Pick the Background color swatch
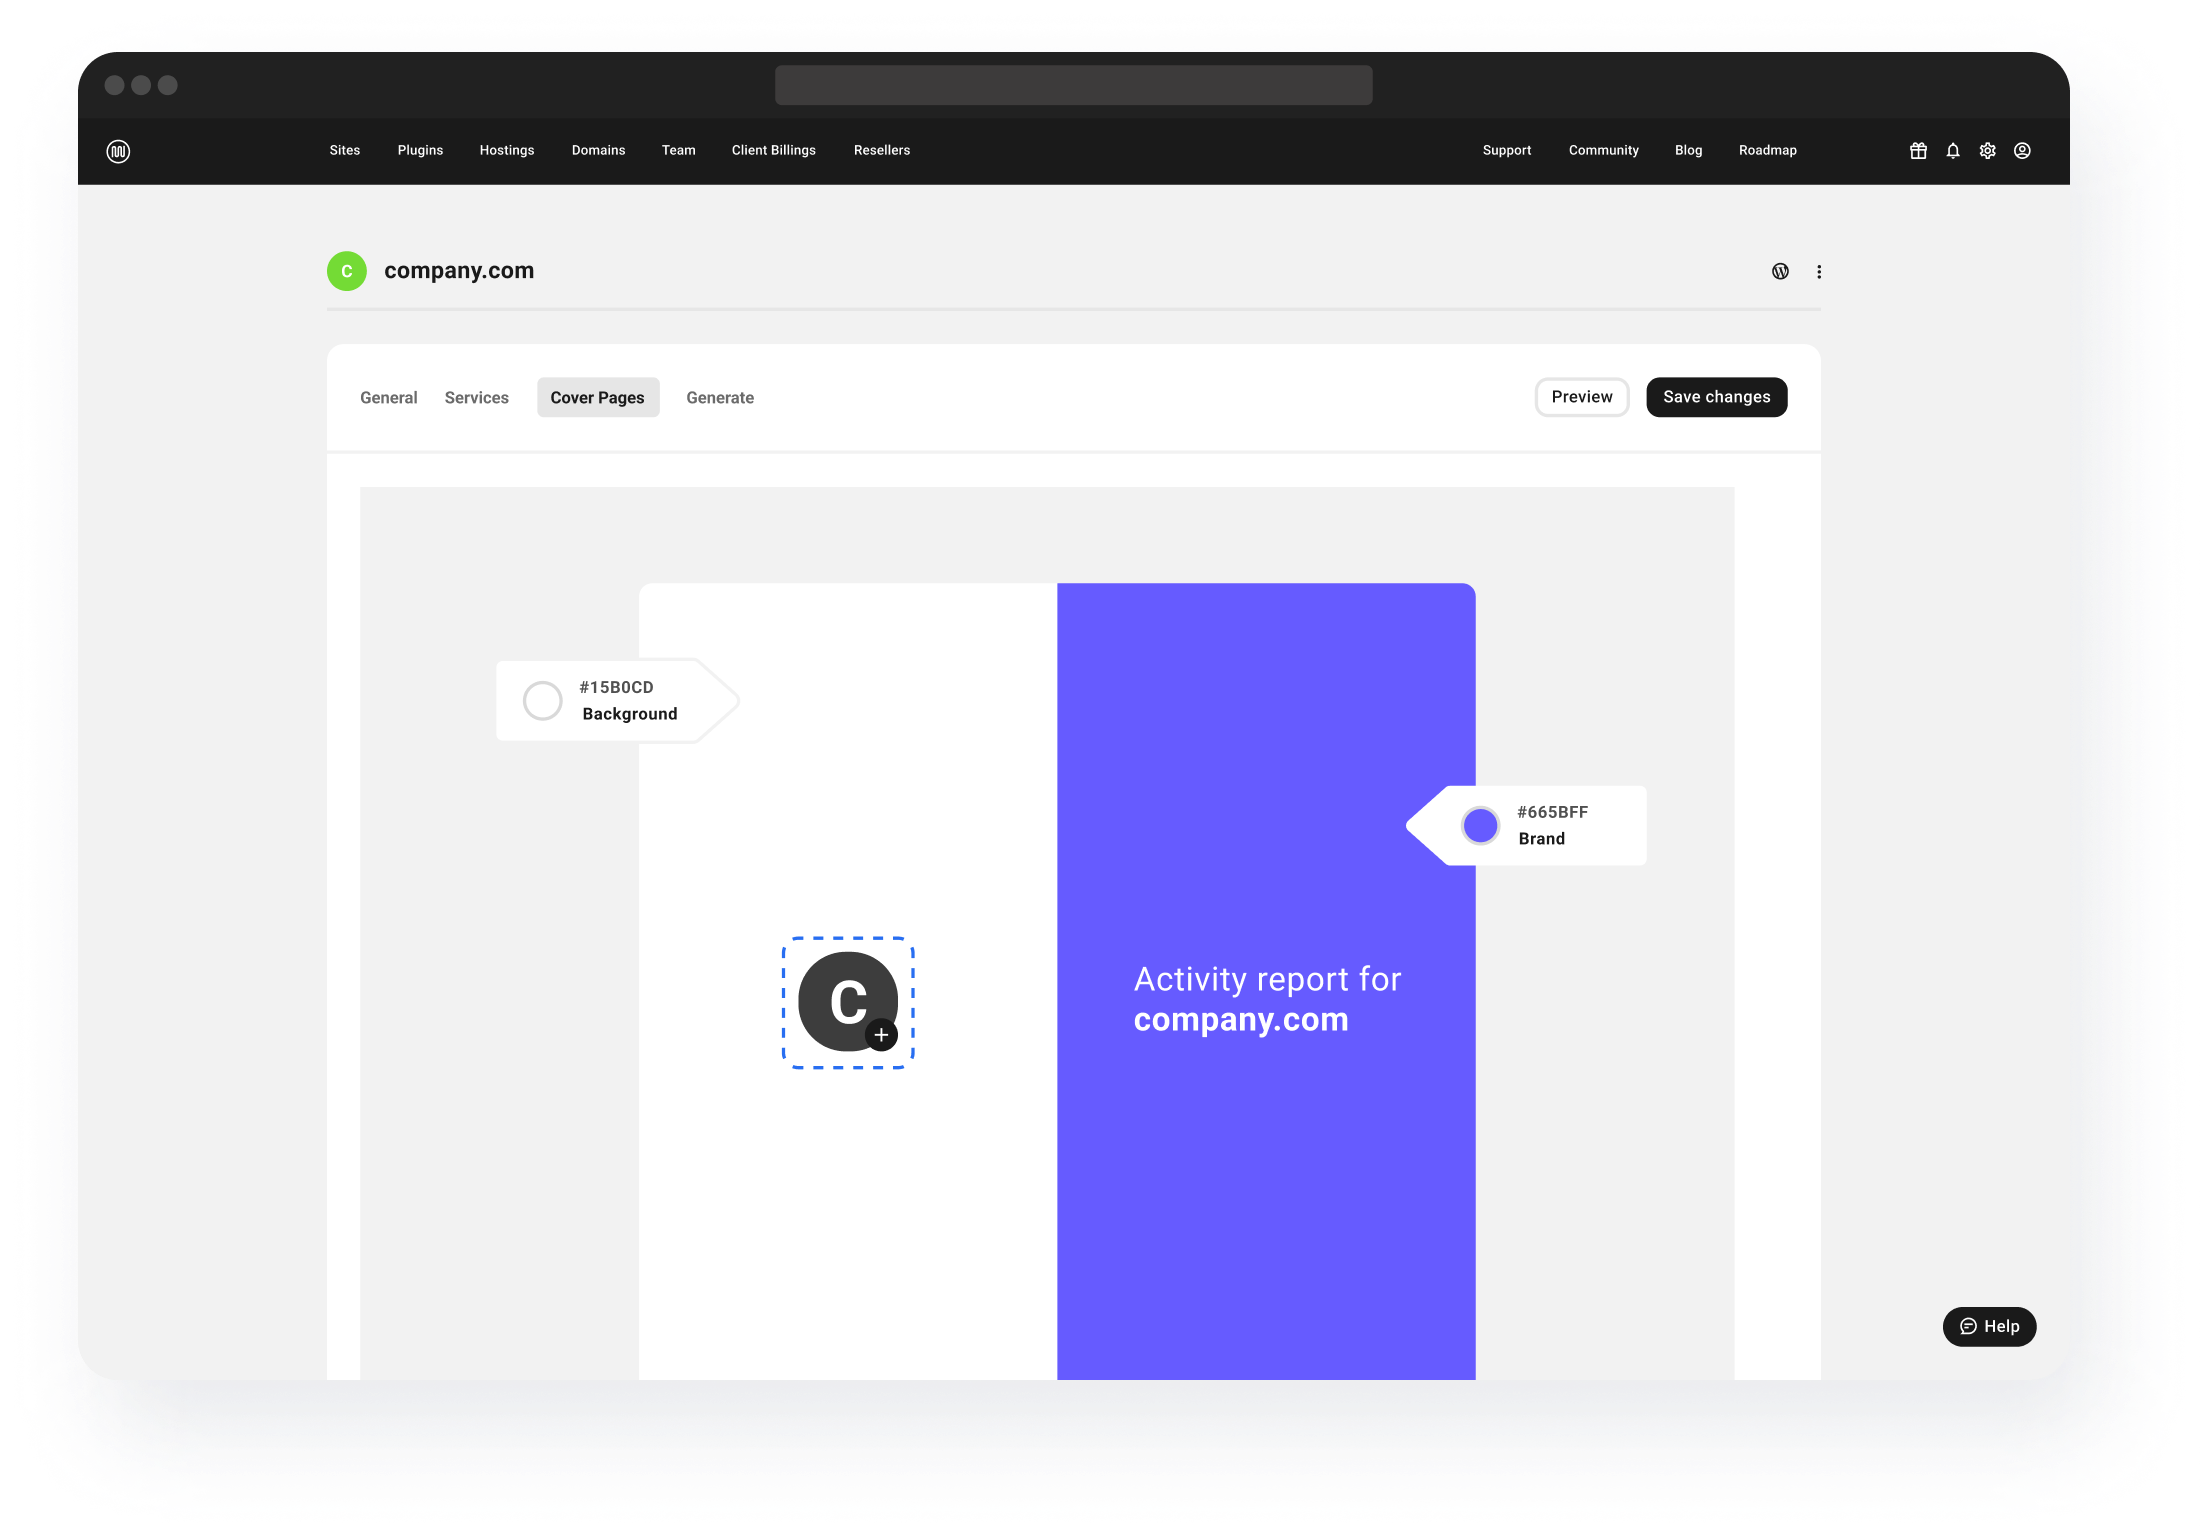 (543, 701)
